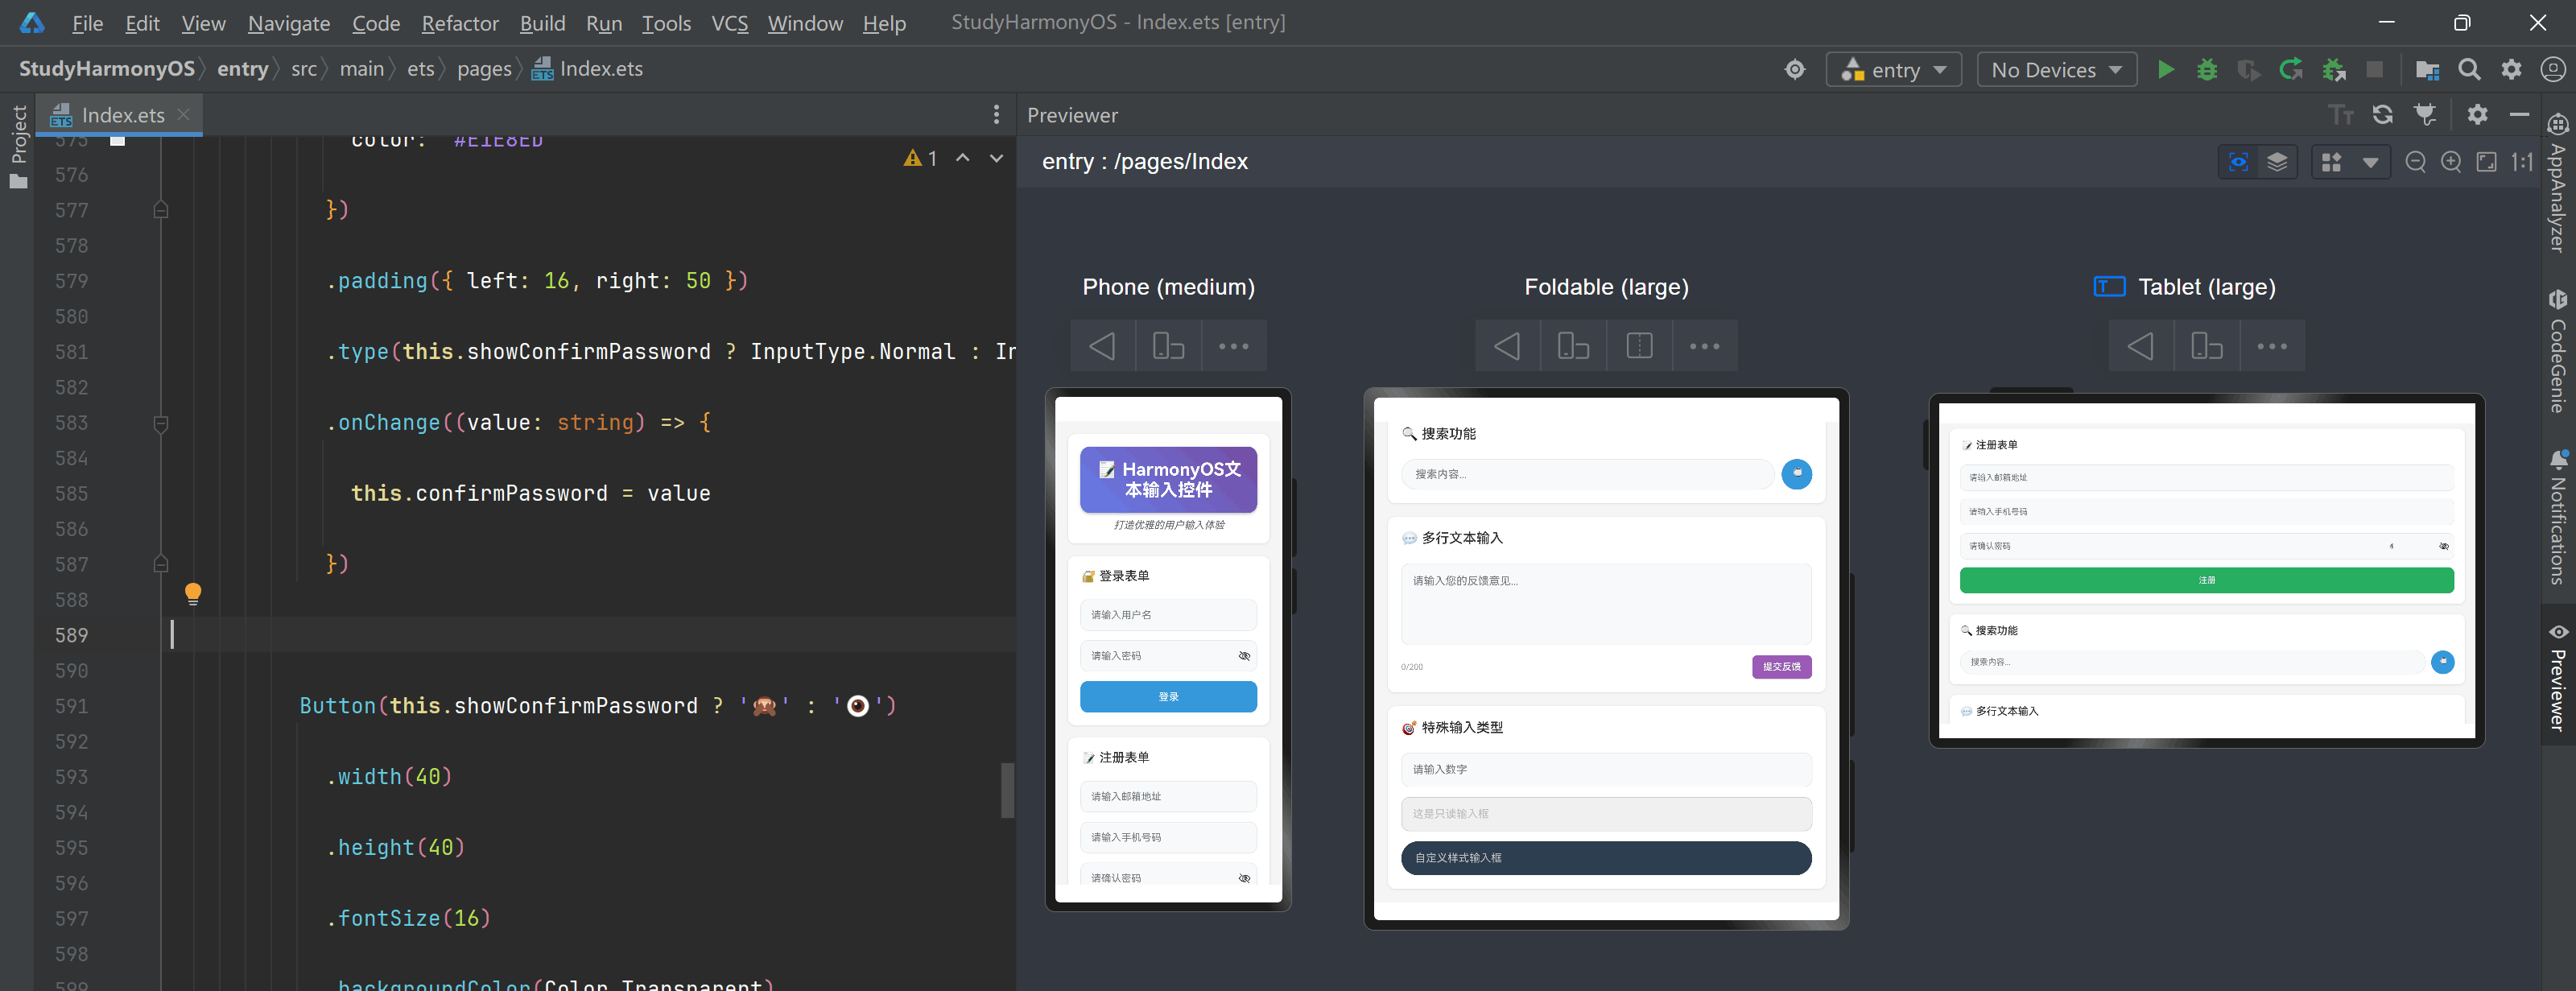Screen dimensions: 2576x991
Task: Switch to the Index.ets editor tab
Action: 122,115
